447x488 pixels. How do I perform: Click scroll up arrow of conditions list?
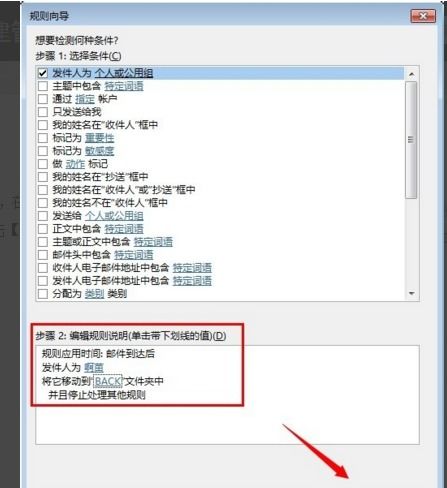click(411, 74)
